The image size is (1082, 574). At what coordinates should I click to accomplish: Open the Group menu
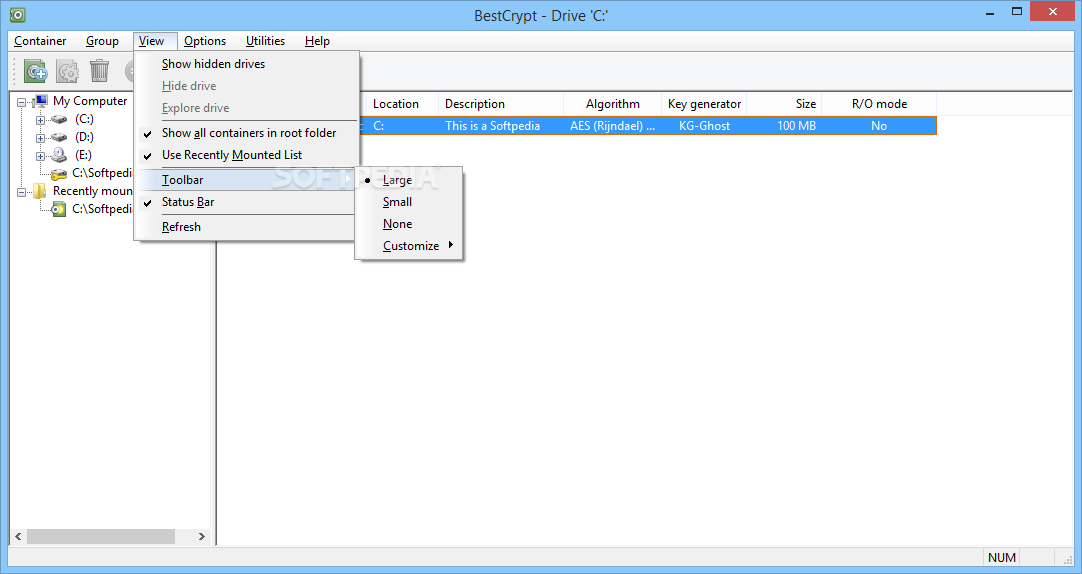(102, 41)
